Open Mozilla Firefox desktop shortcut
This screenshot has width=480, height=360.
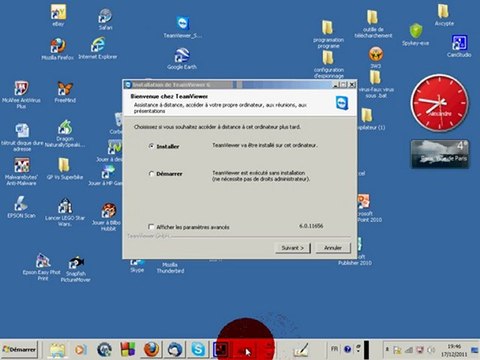click(x=58, y=49)
